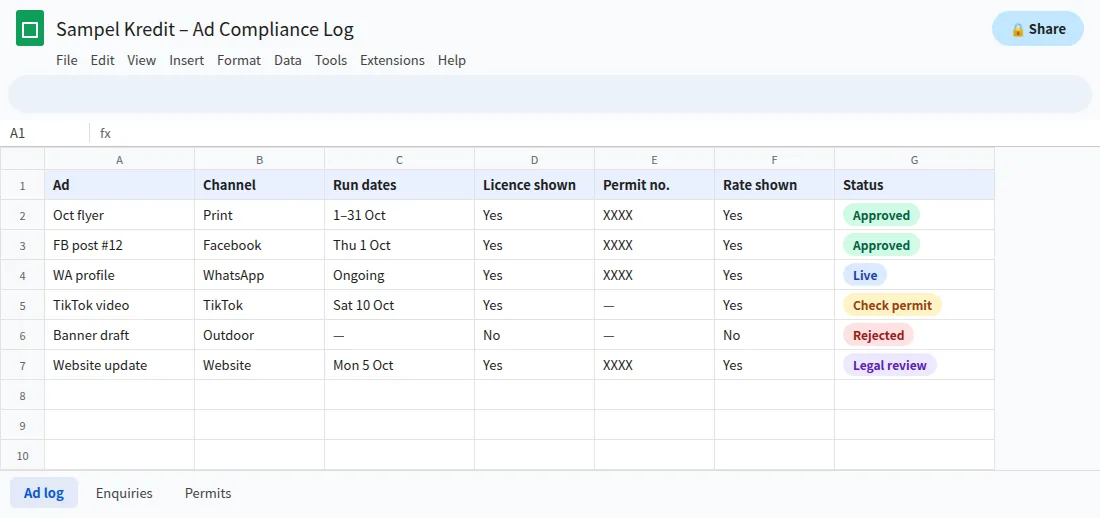Click the Approved status chip for FB post #12
The width and height of the screenshot is (1100, 518).
click(881, 246)
